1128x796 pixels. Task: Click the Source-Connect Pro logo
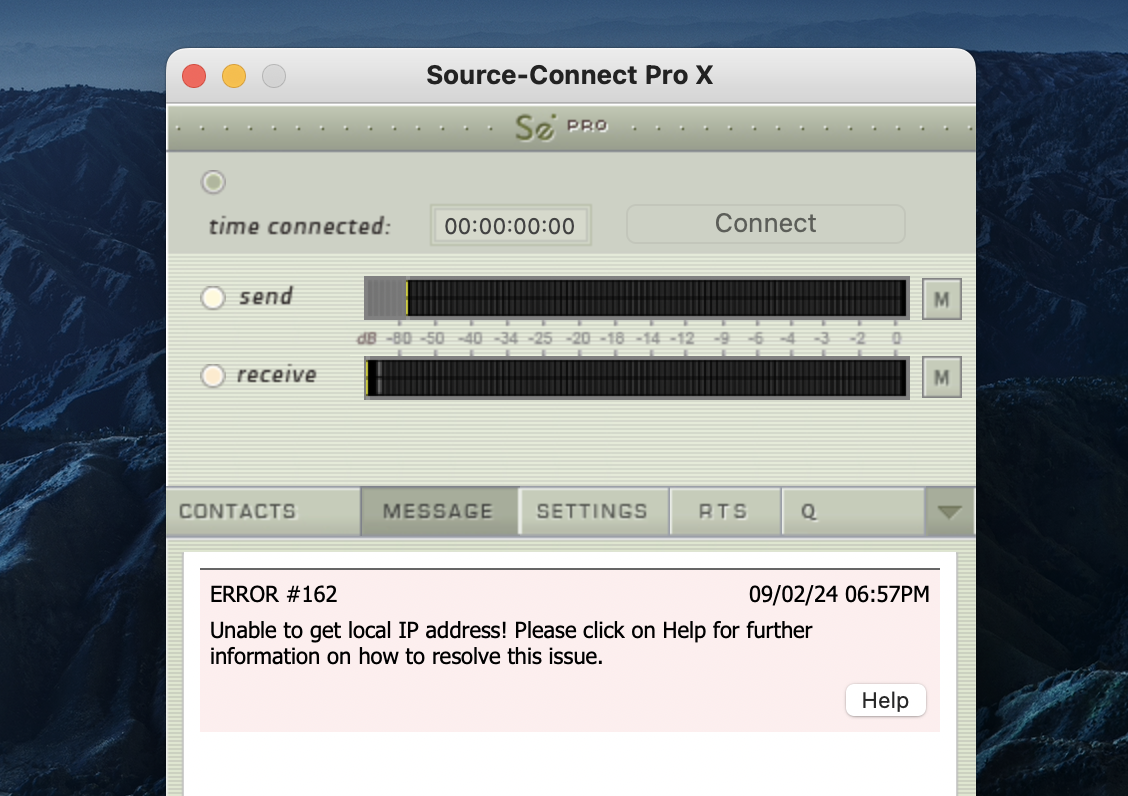pos(561,127)
